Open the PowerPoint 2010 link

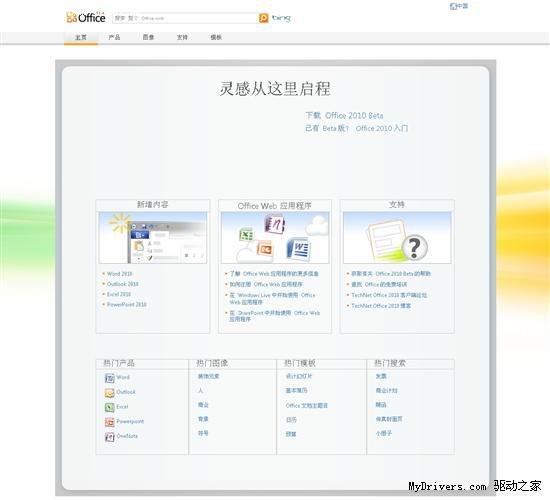pos(127,304)
